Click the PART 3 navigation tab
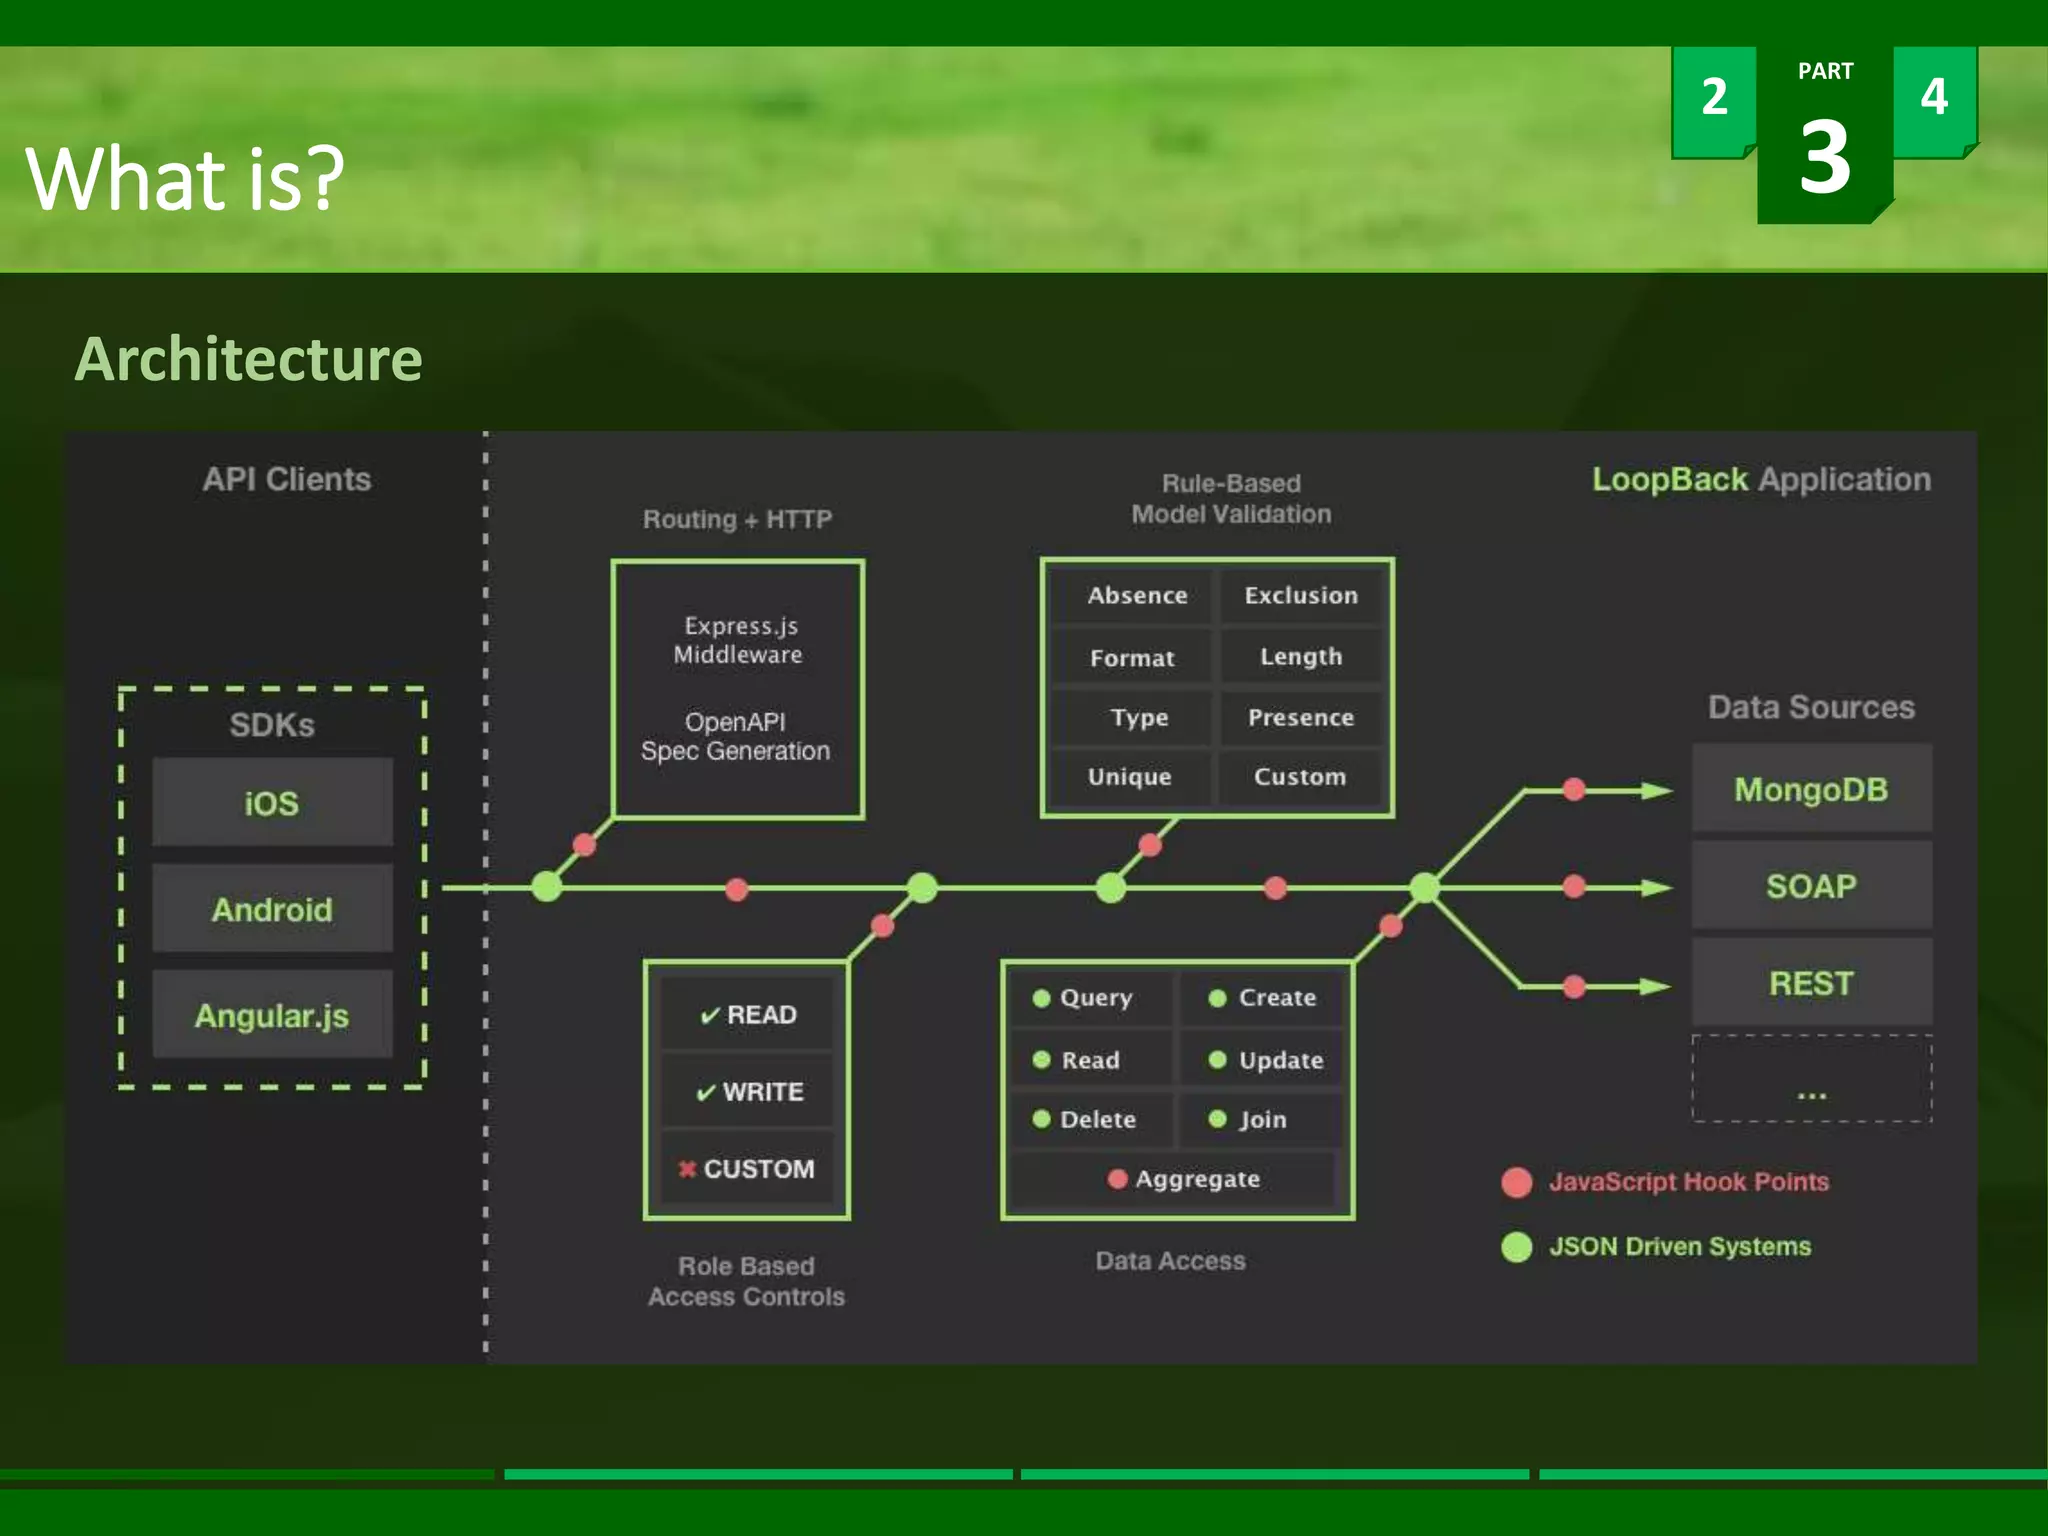Viewport: 2048px width, 1536px height. click(x=1825, y=135)
